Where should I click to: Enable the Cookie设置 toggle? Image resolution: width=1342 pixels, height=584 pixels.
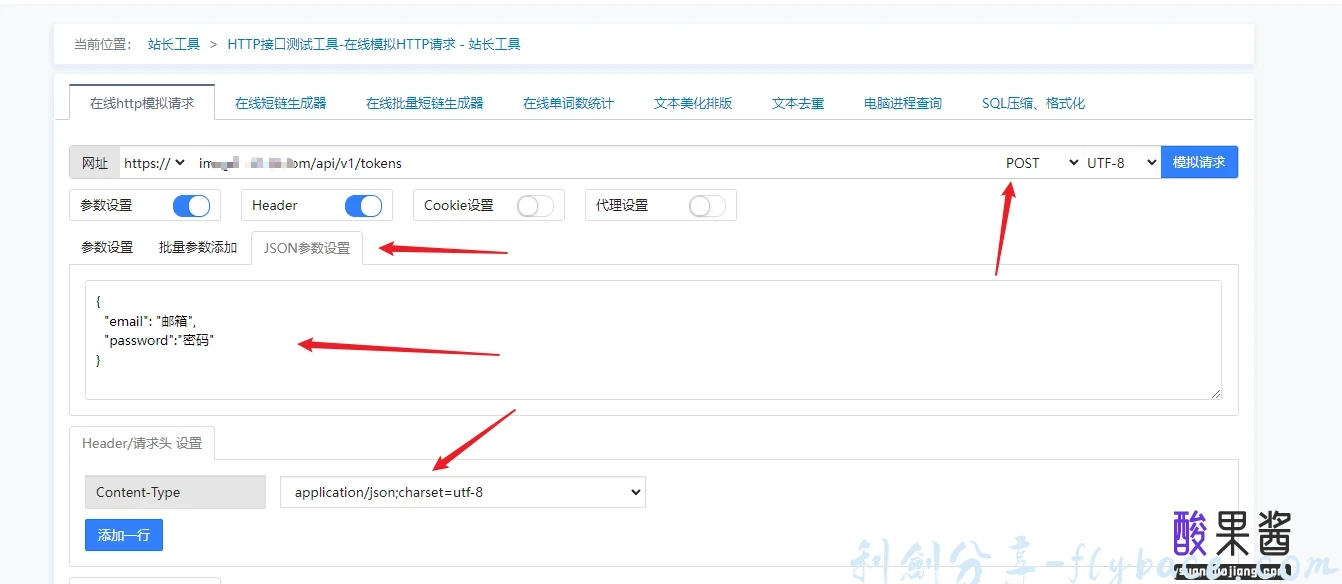point(535,205)
